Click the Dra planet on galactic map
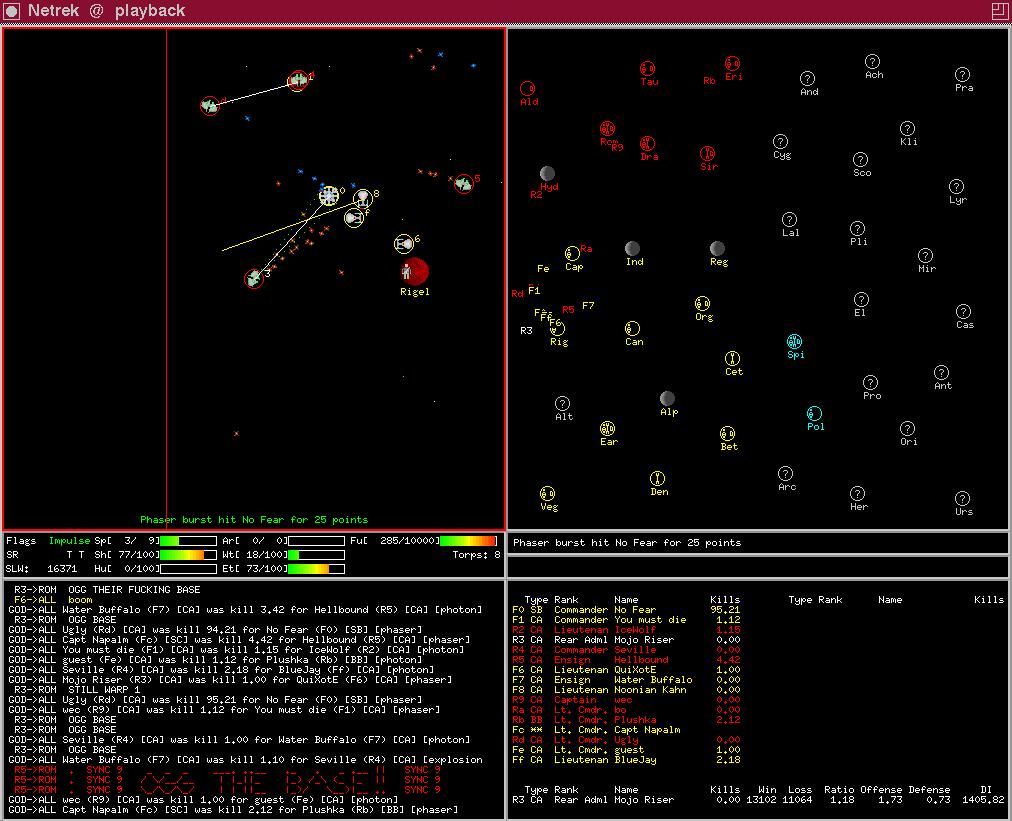Image resolution: width=1012 pixels, height=821 pixels. [x=647, y=143]
